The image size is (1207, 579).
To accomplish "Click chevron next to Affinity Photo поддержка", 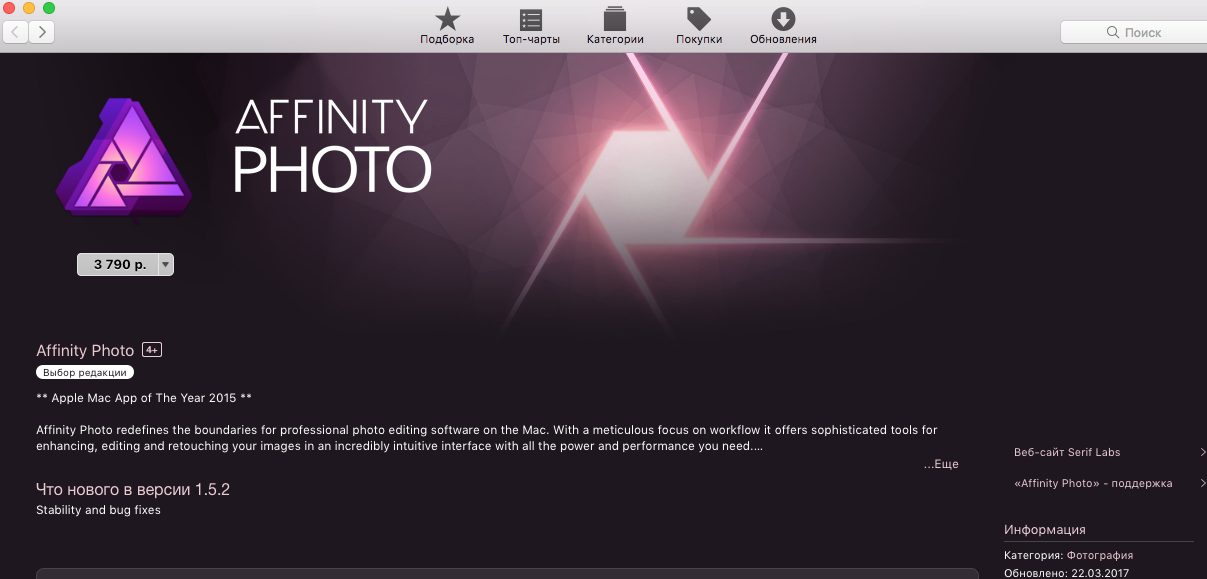I will pyautogui.click(x=1202, y=483).
